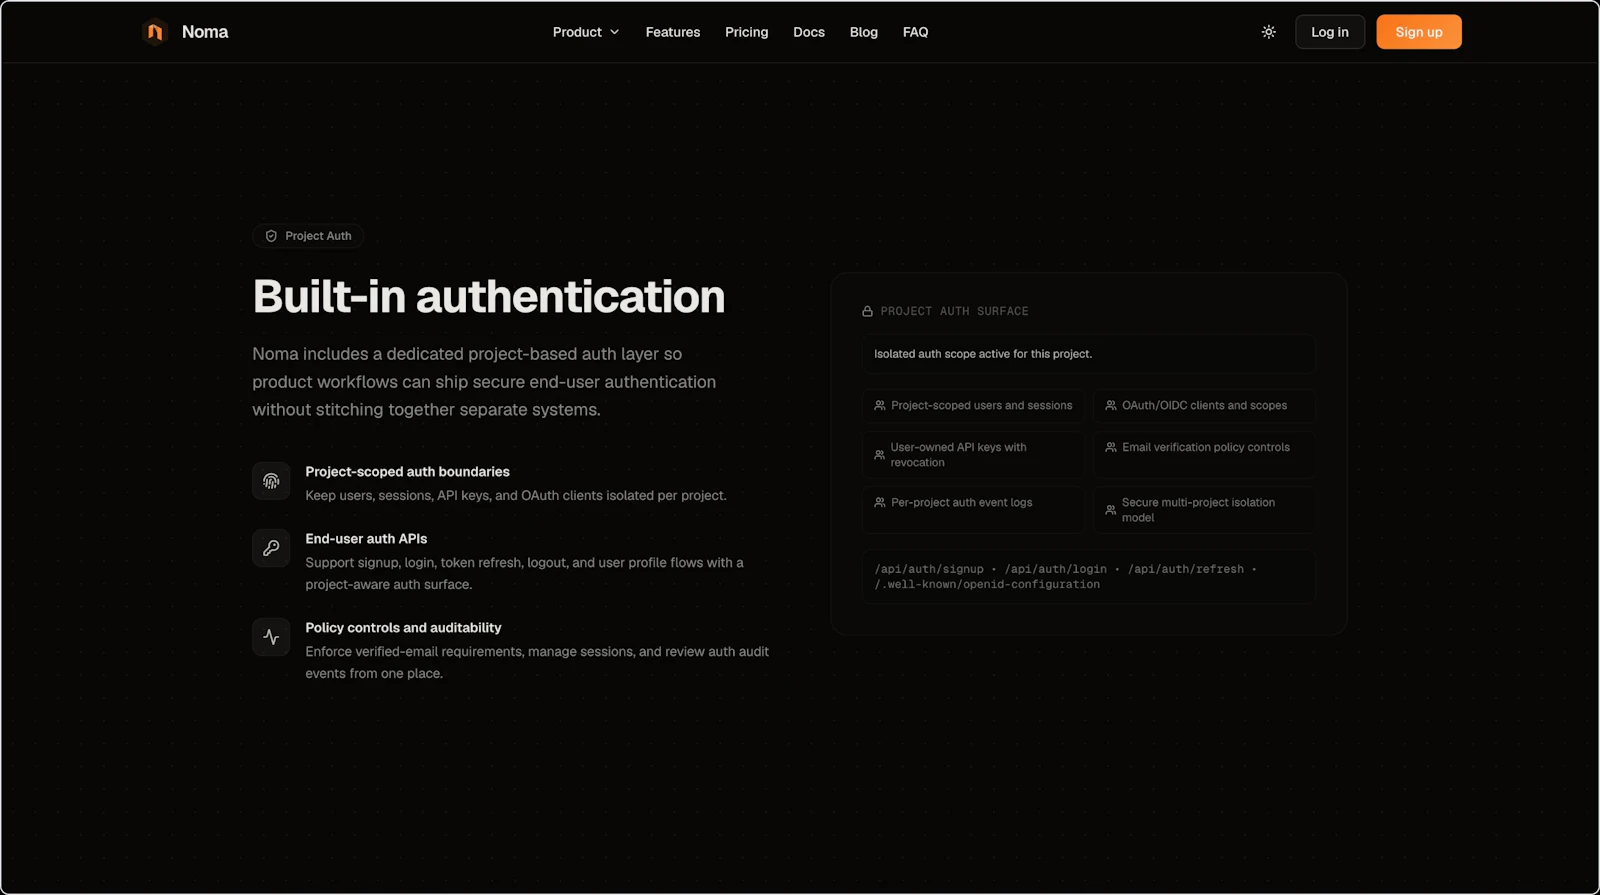The width and height of the screenshot is (1600, 895).
Task: Click the Log in button
Action: (1330, 32)
